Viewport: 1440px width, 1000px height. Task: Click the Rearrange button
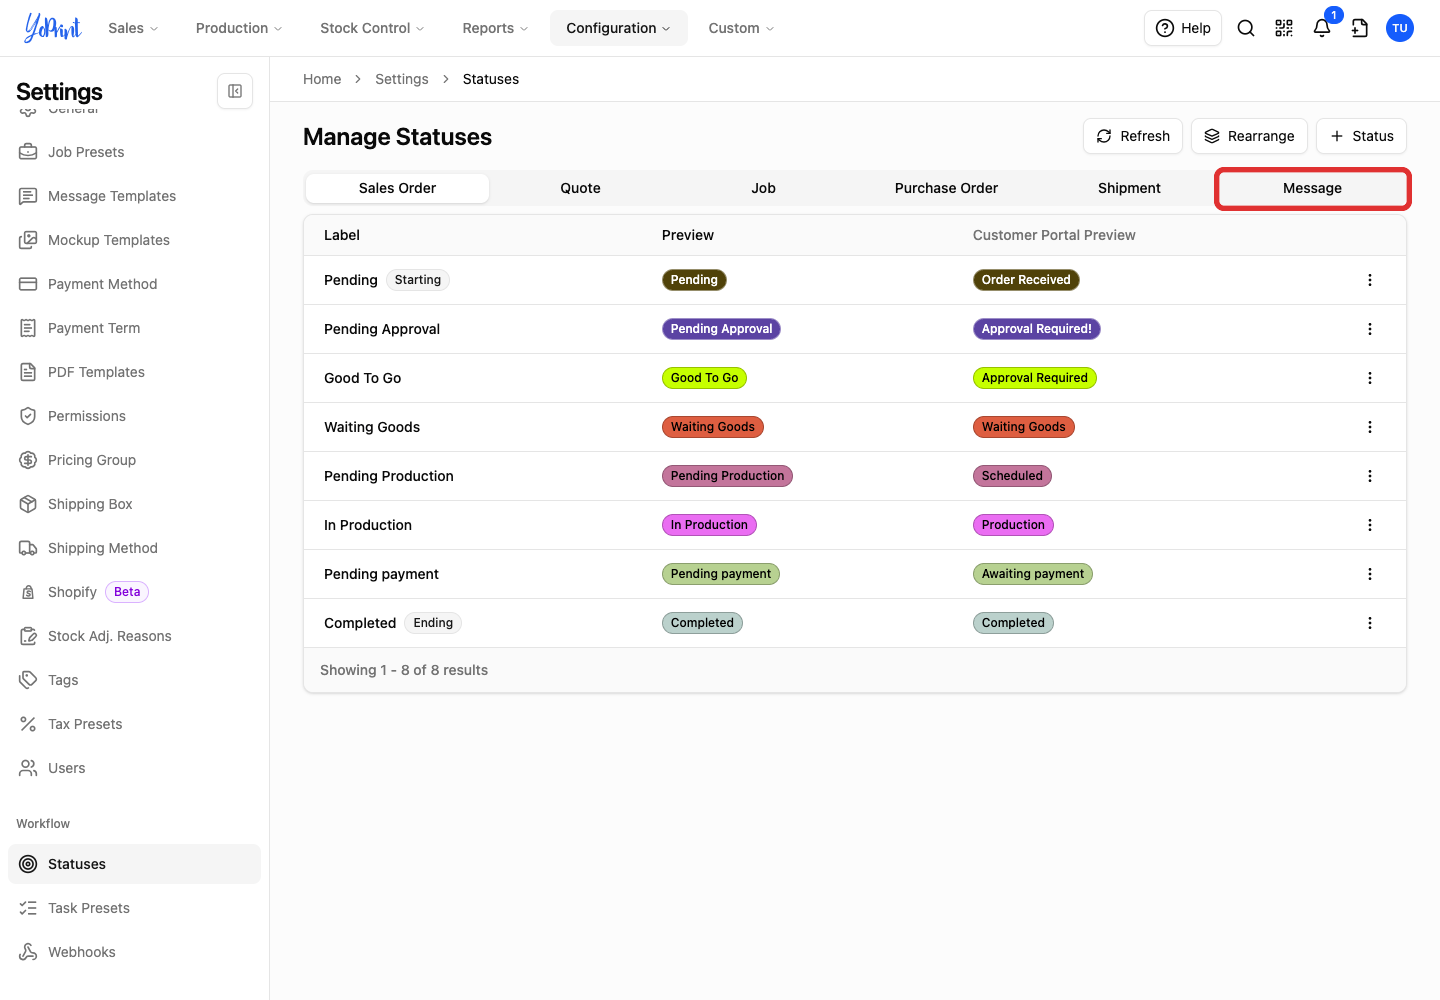coord(1249,136)
